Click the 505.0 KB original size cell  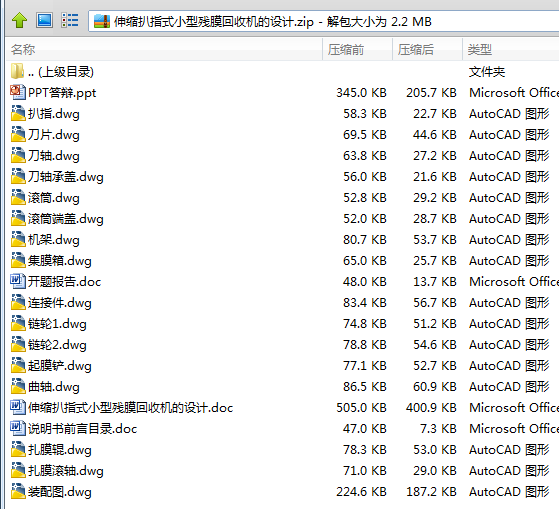pyautogui.click(x=361, y=408)
